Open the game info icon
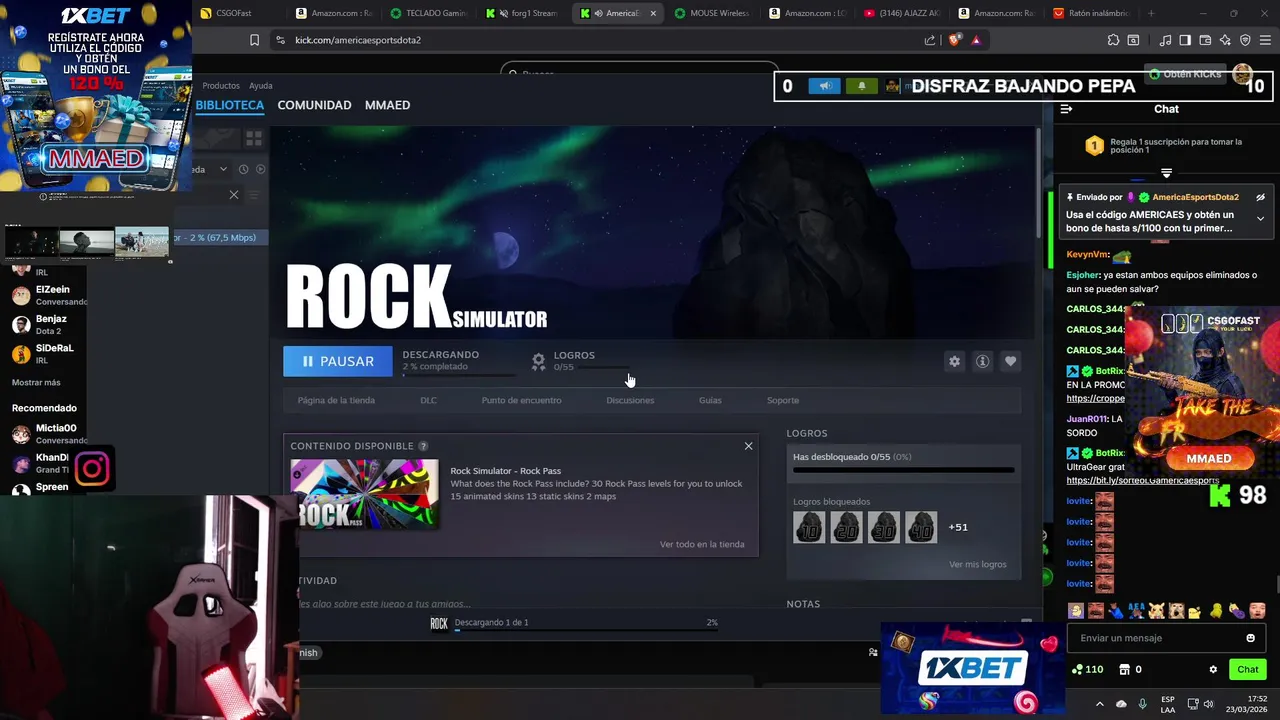This screenshot has width=1280, height=720. click(x=982, y=361)
